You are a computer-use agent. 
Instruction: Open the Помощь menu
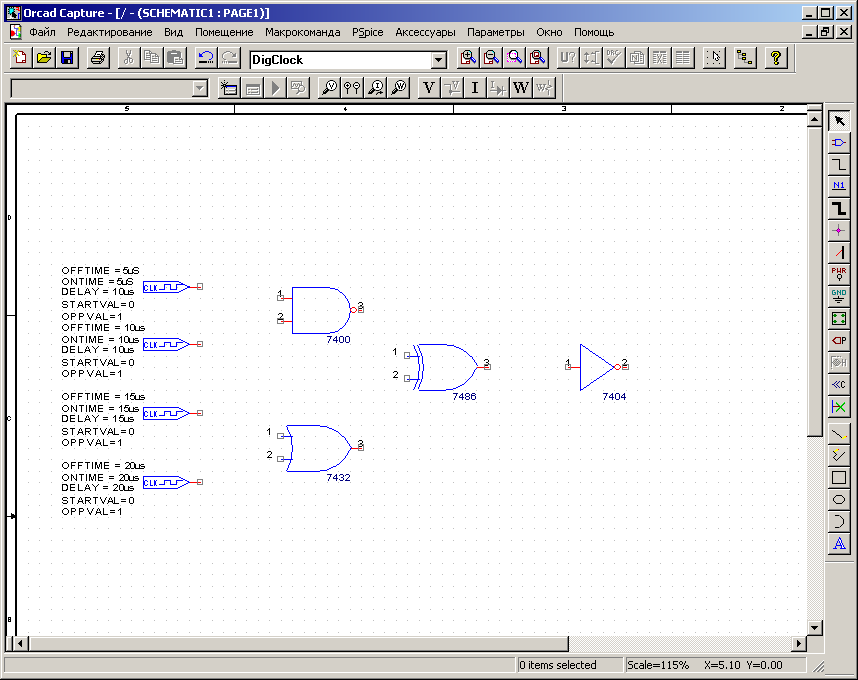coord(594,32)
